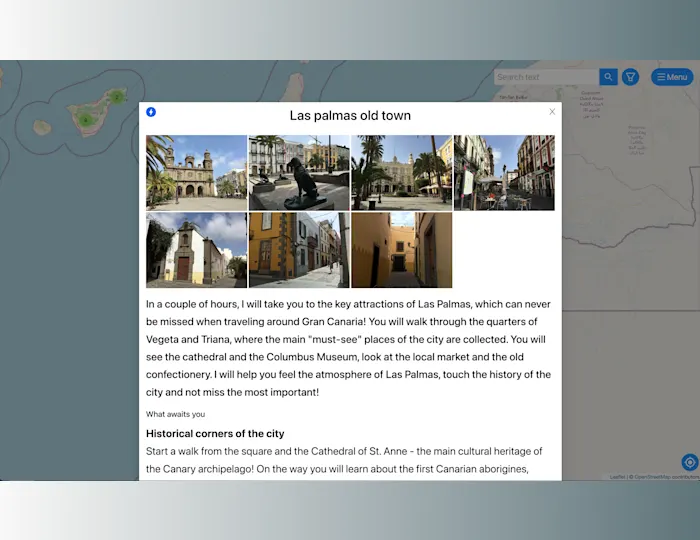
Task: Close the Las palmas old town popup
Action: [552, 112]
